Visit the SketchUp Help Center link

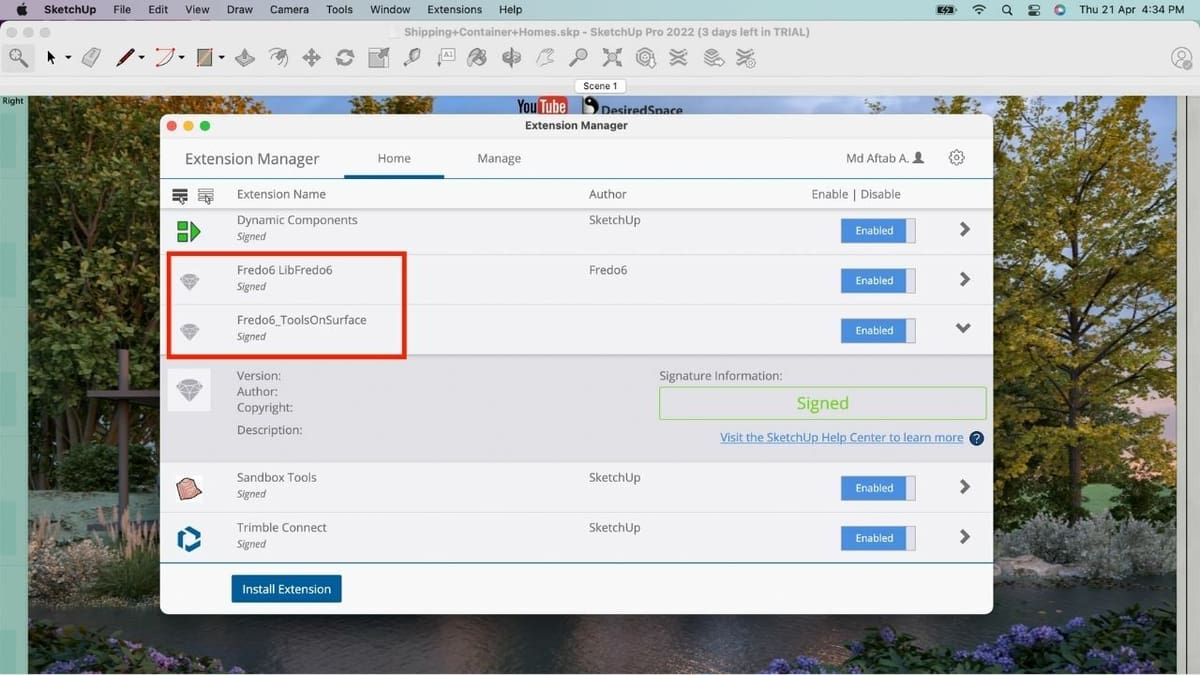[842, 438]
